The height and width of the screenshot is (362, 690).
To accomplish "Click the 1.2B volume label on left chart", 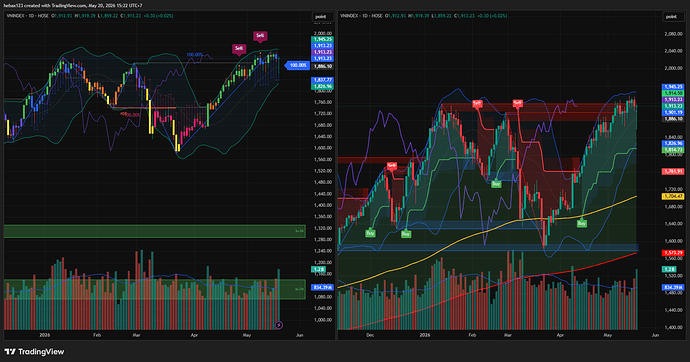I will point(318,269).
